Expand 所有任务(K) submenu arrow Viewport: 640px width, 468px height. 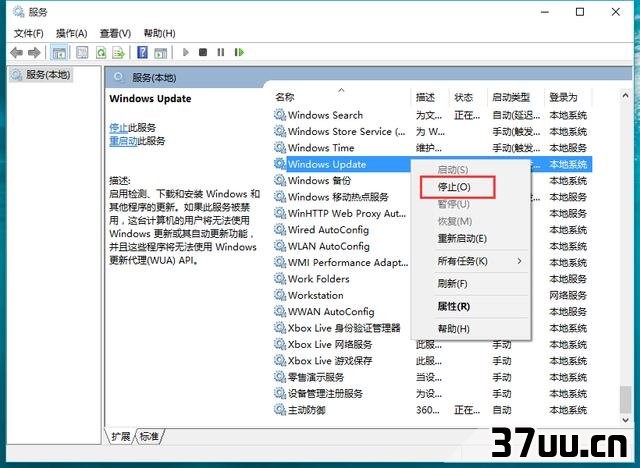click(519, 261)
